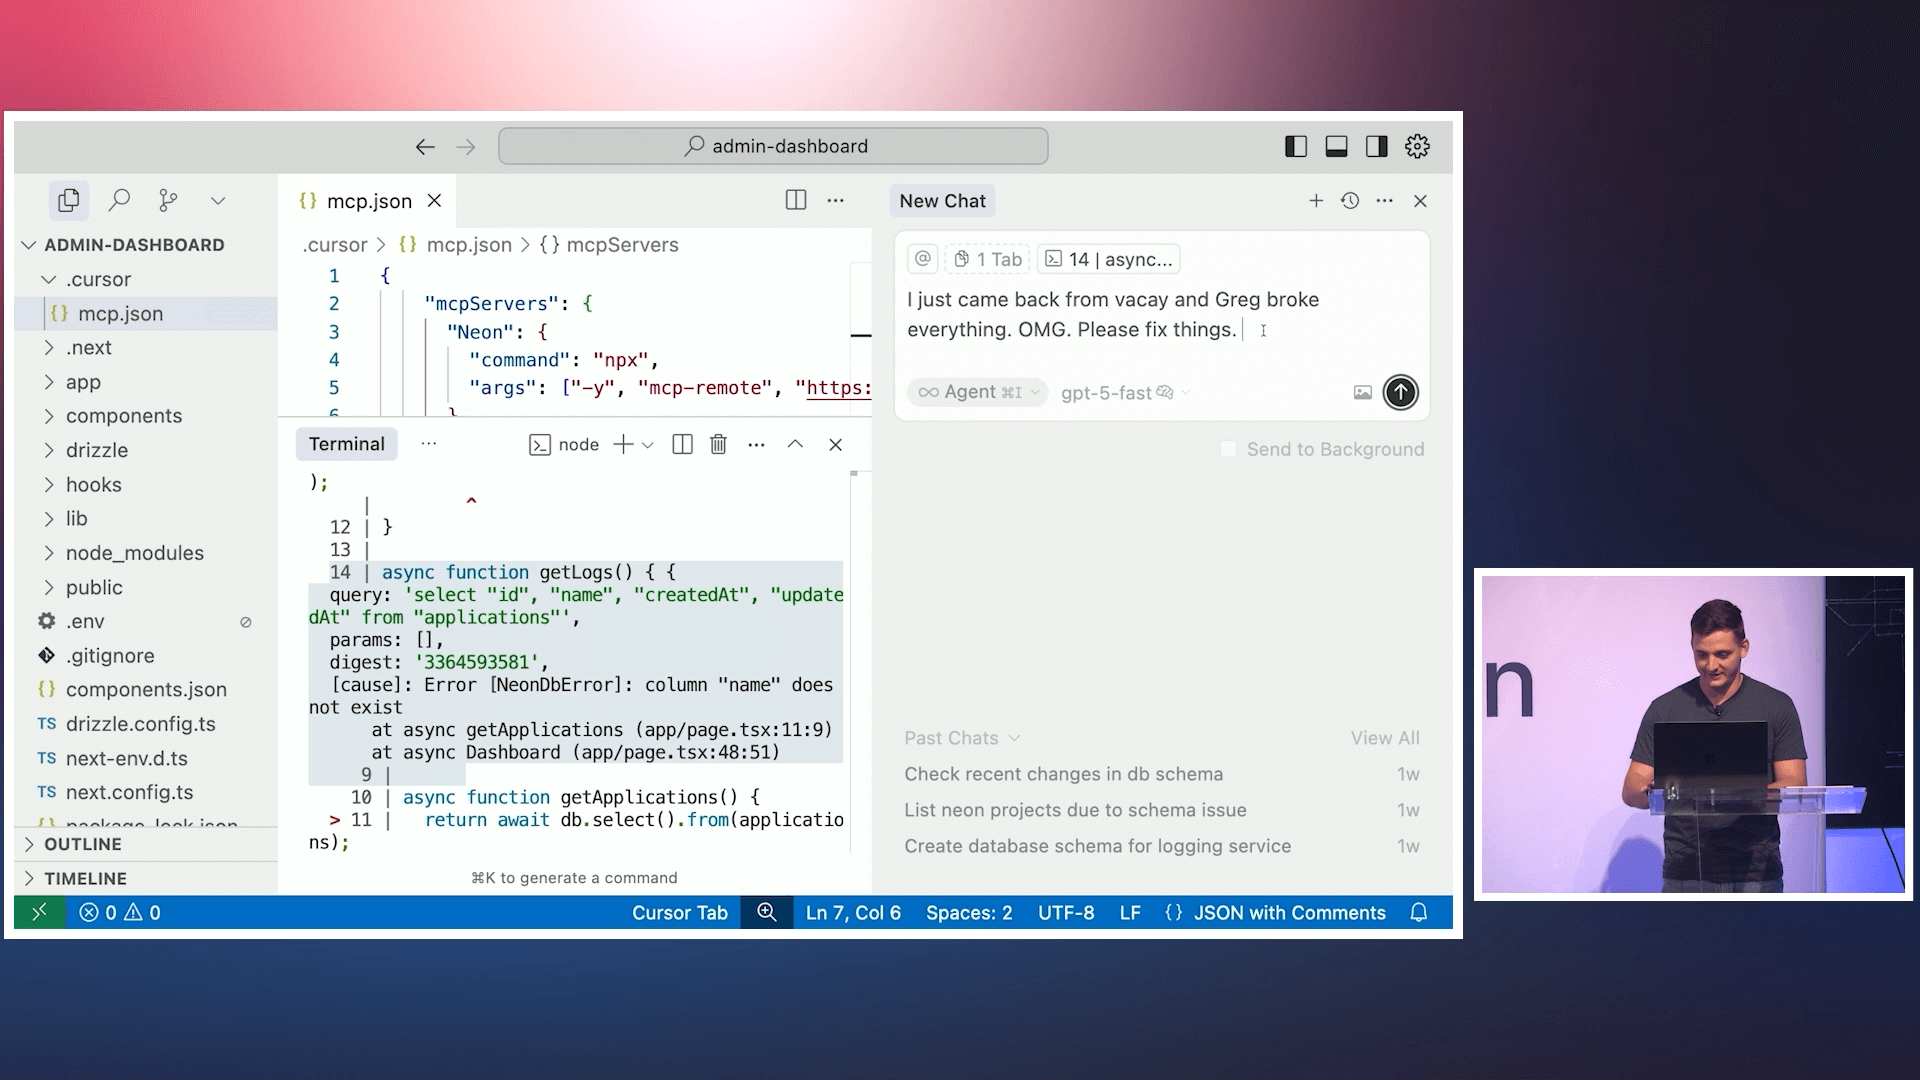Switch to the Terminal tab
Screen dimensions: 1920x1080
tap(346, 444)
